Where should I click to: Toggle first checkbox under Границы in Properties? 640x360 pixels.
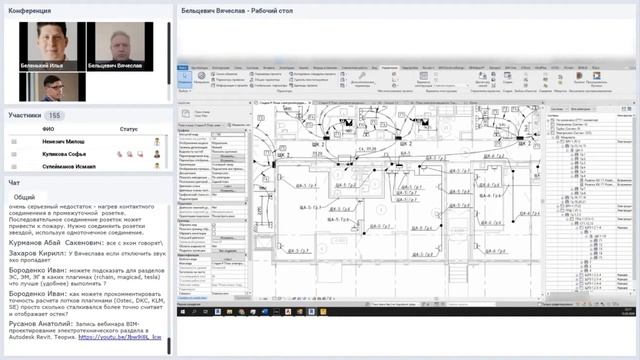pos(213,225)
